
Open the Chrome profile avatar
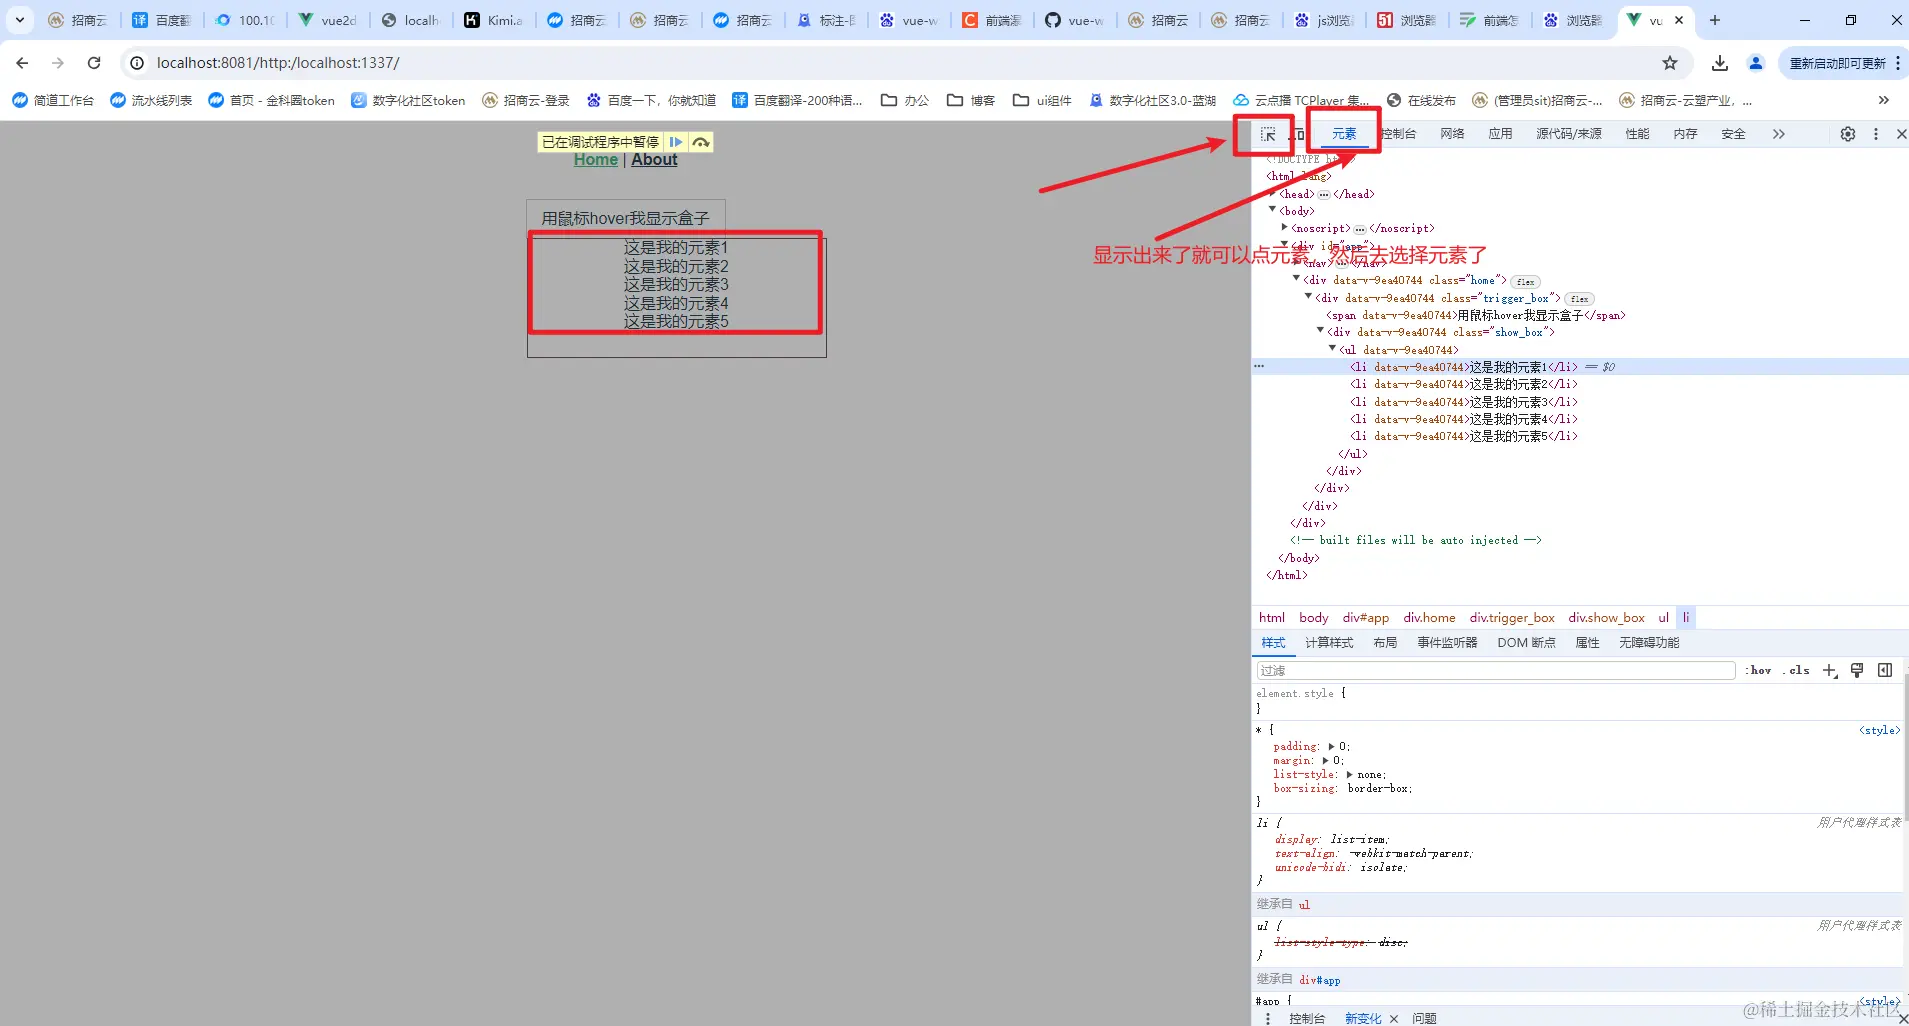click(x=1756, y=63)
